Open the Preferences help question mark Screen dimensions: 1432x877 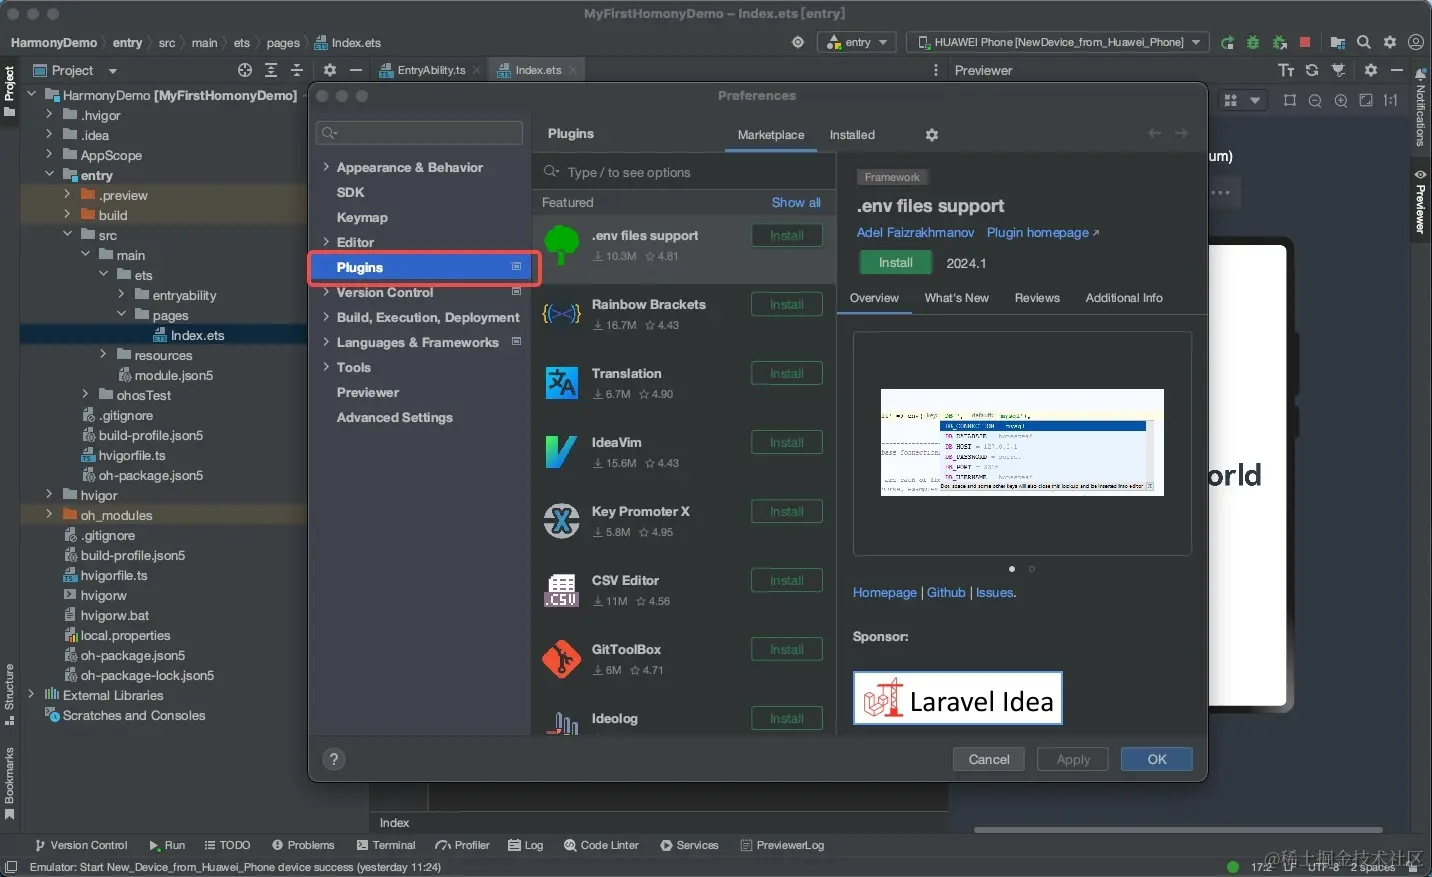[335, 759]
